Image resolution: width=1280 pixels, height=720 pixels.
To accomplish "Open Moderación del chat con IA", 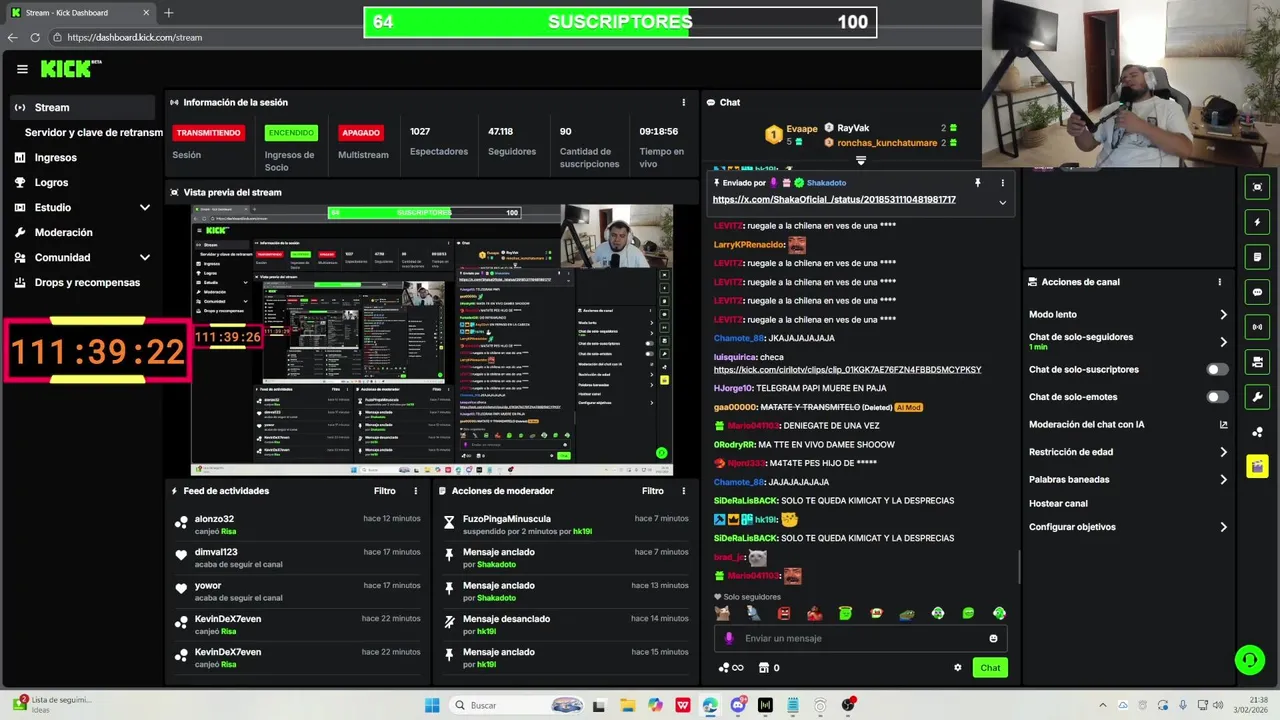I will tap(1128, 424).
